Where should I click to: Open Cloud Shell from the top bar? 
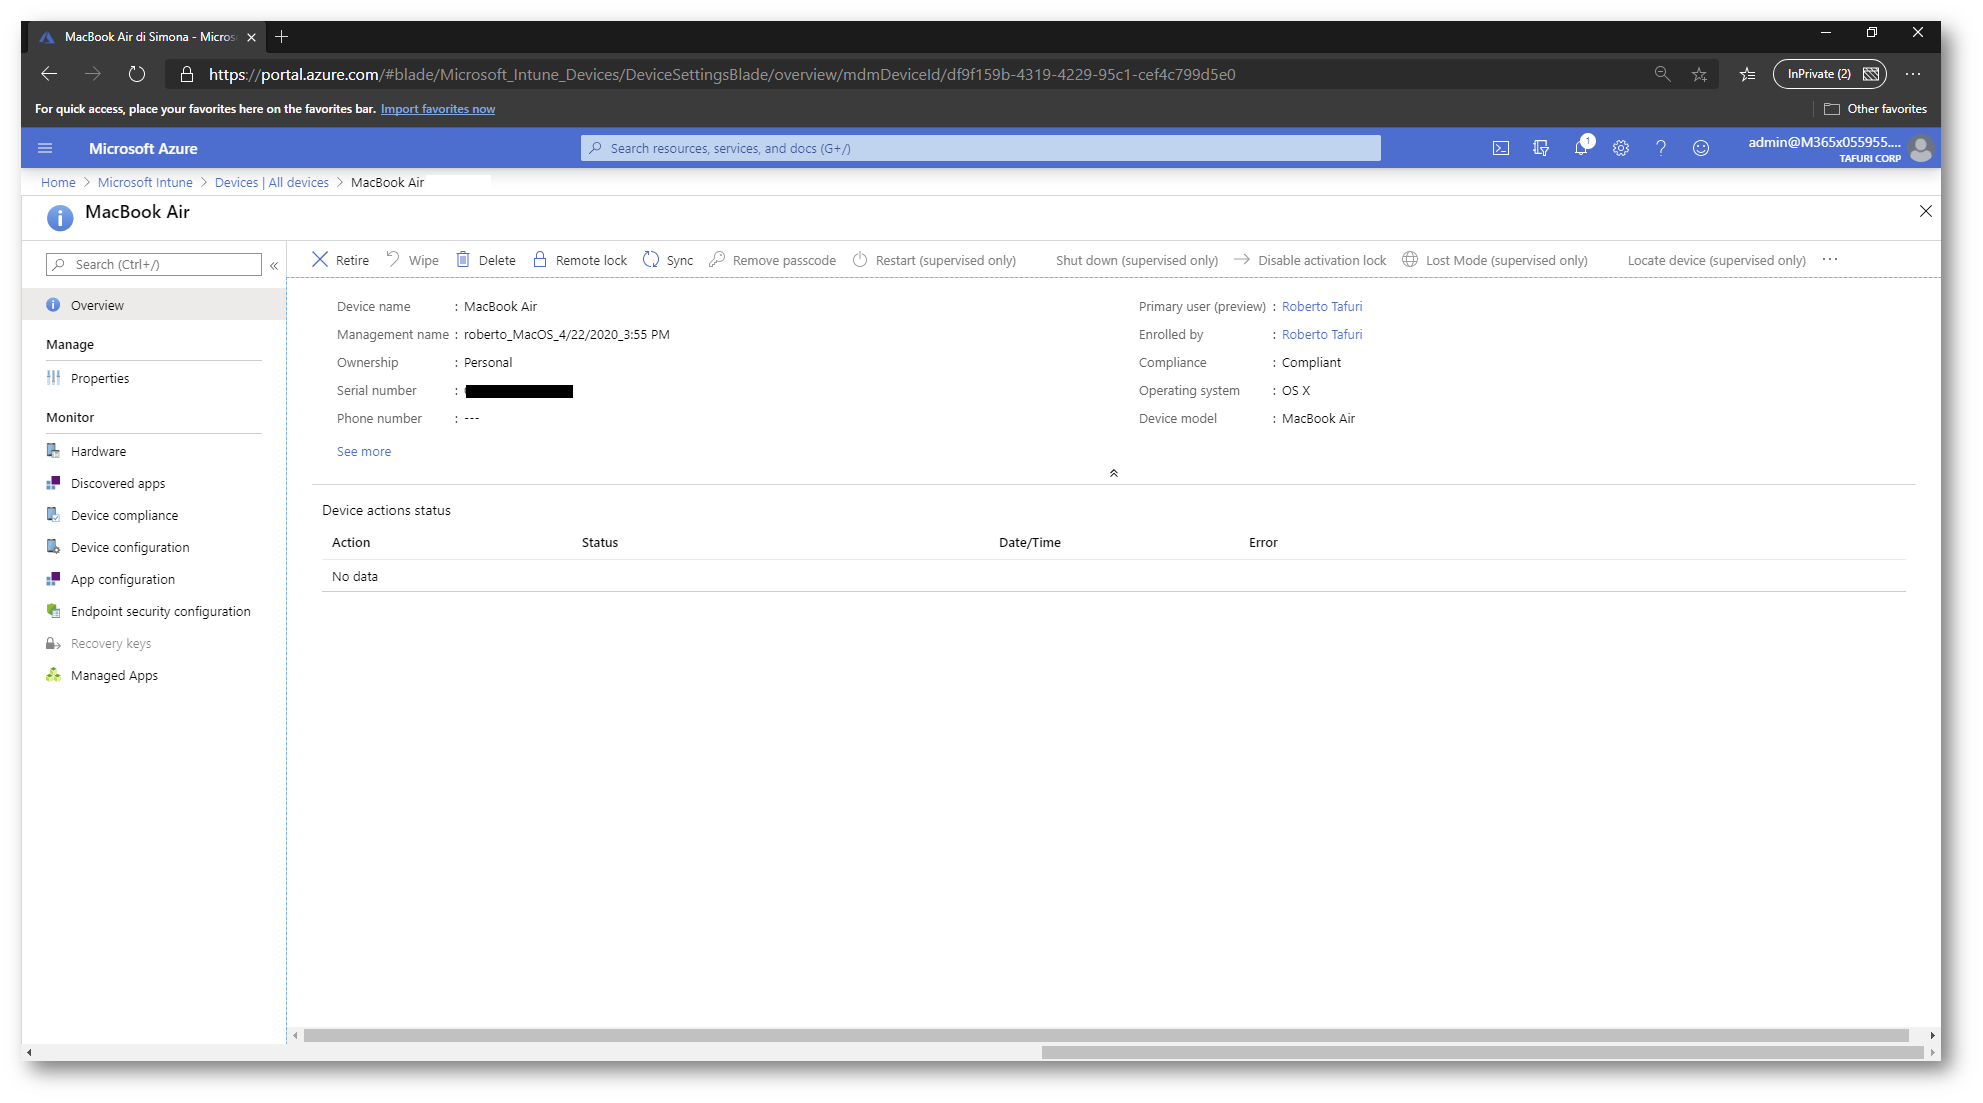(x=1501, y=148)
